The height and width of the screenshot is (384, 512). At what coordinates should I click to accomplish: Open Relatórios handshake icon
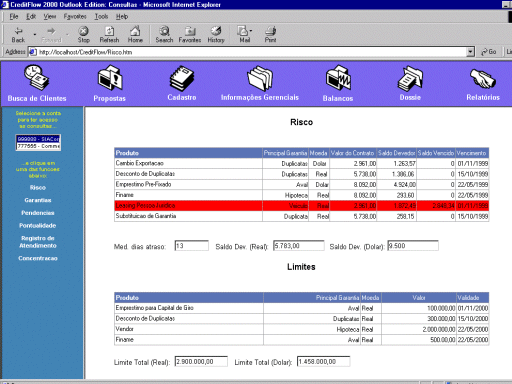coord(483,78)
